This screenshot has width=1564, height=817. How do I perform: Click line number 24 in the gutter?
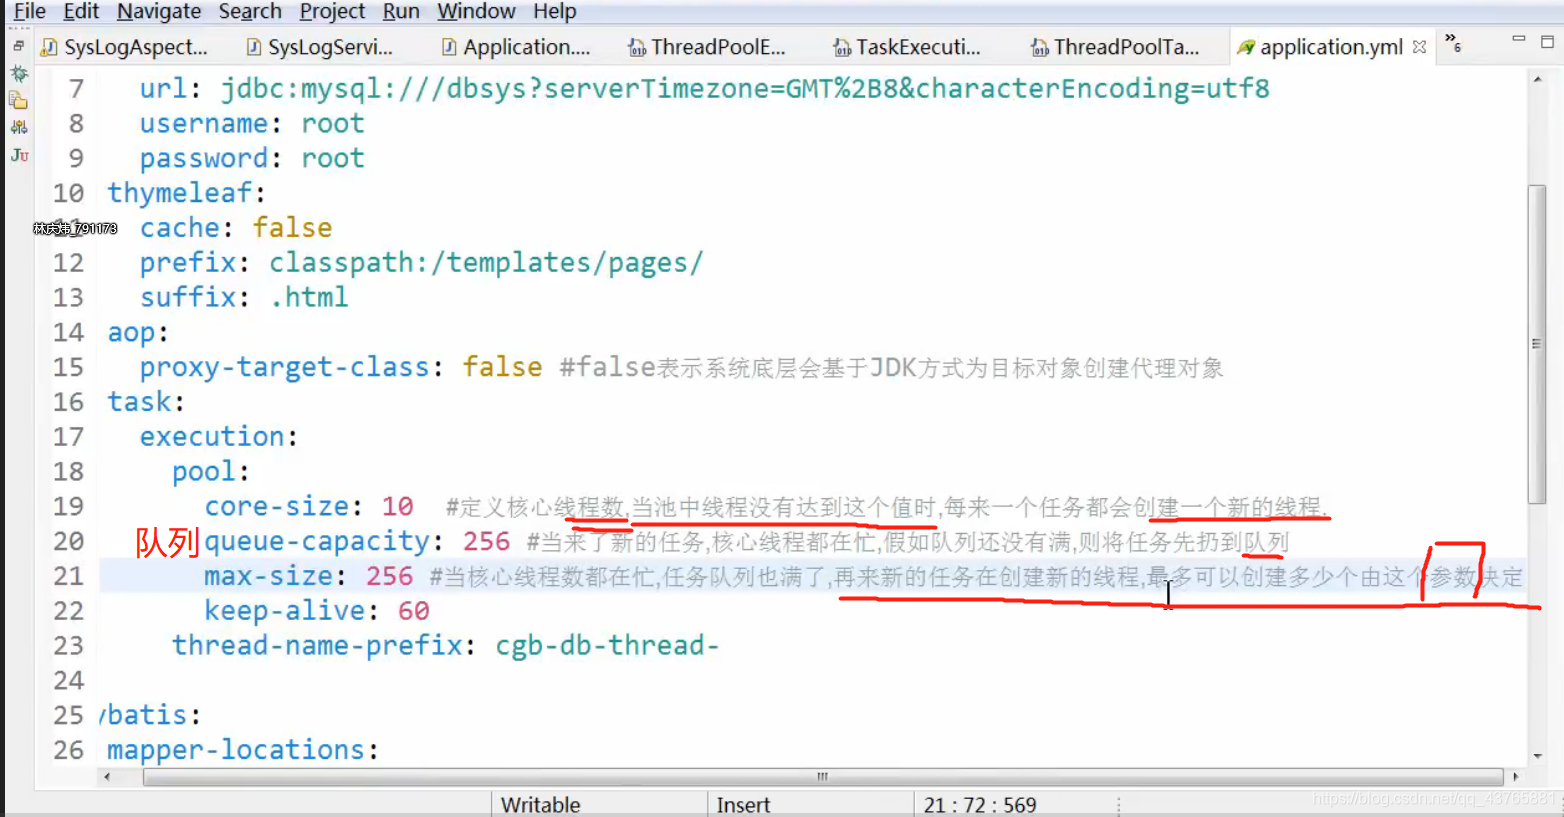point(69,680)
